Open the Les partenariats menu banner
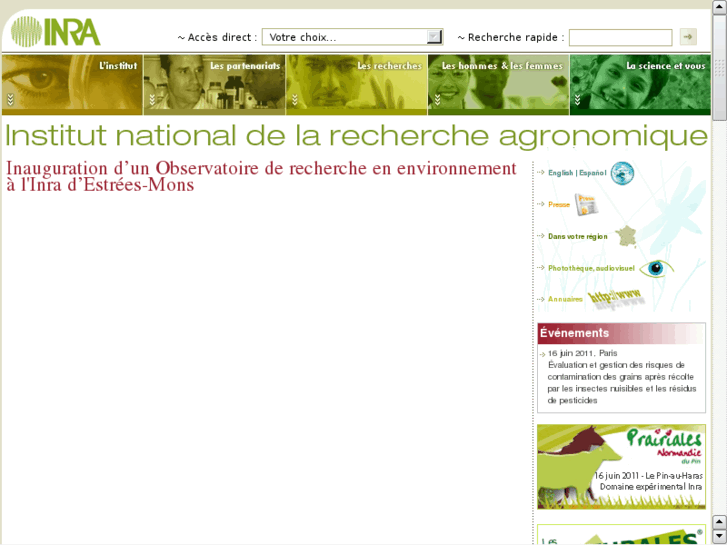 (x=214, y=84)
